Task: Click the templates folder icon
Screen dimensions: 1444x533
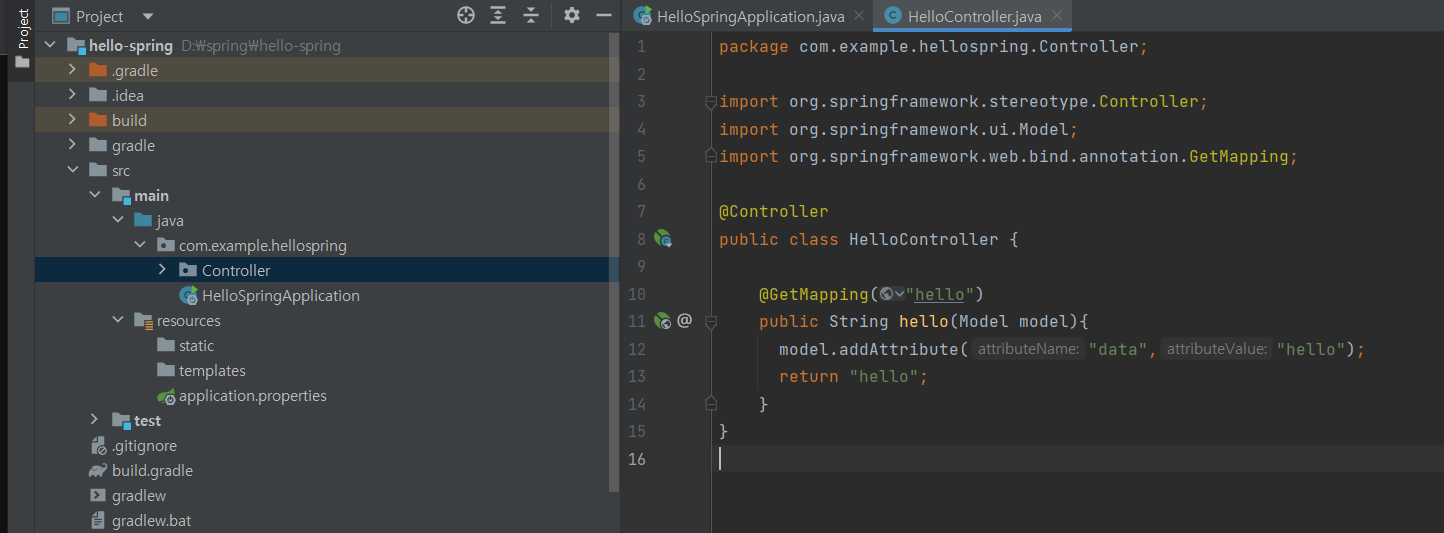Action: 165,371
